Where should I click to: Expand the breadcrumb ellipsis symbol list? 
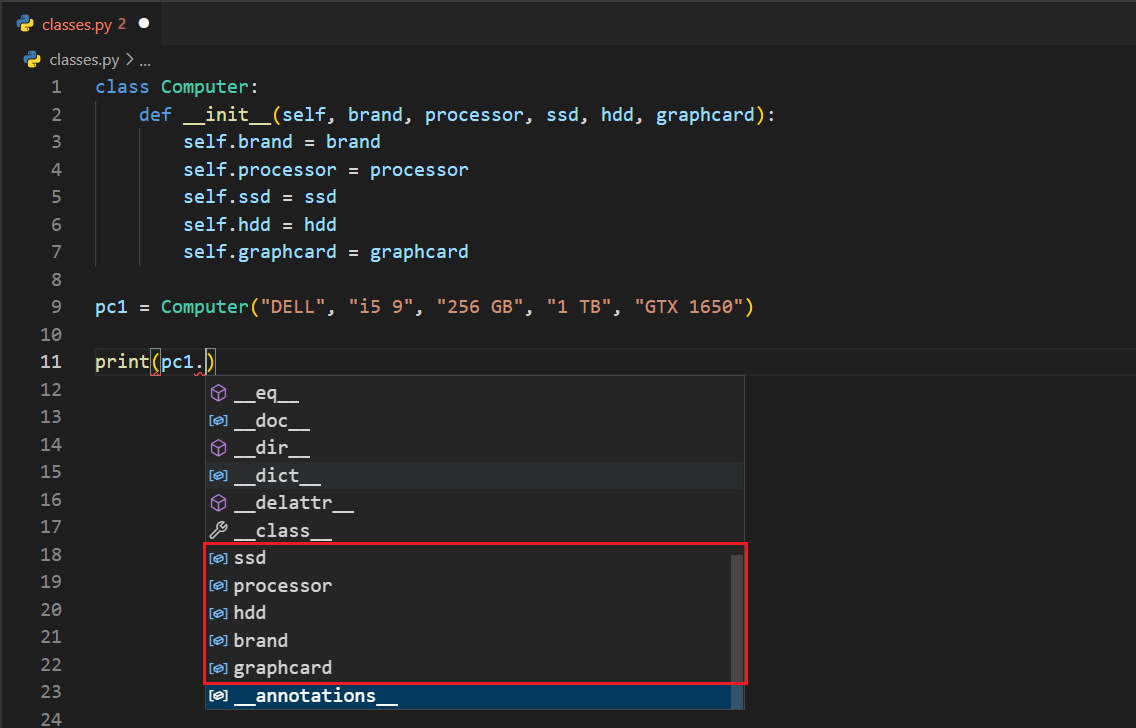(145, 59)
